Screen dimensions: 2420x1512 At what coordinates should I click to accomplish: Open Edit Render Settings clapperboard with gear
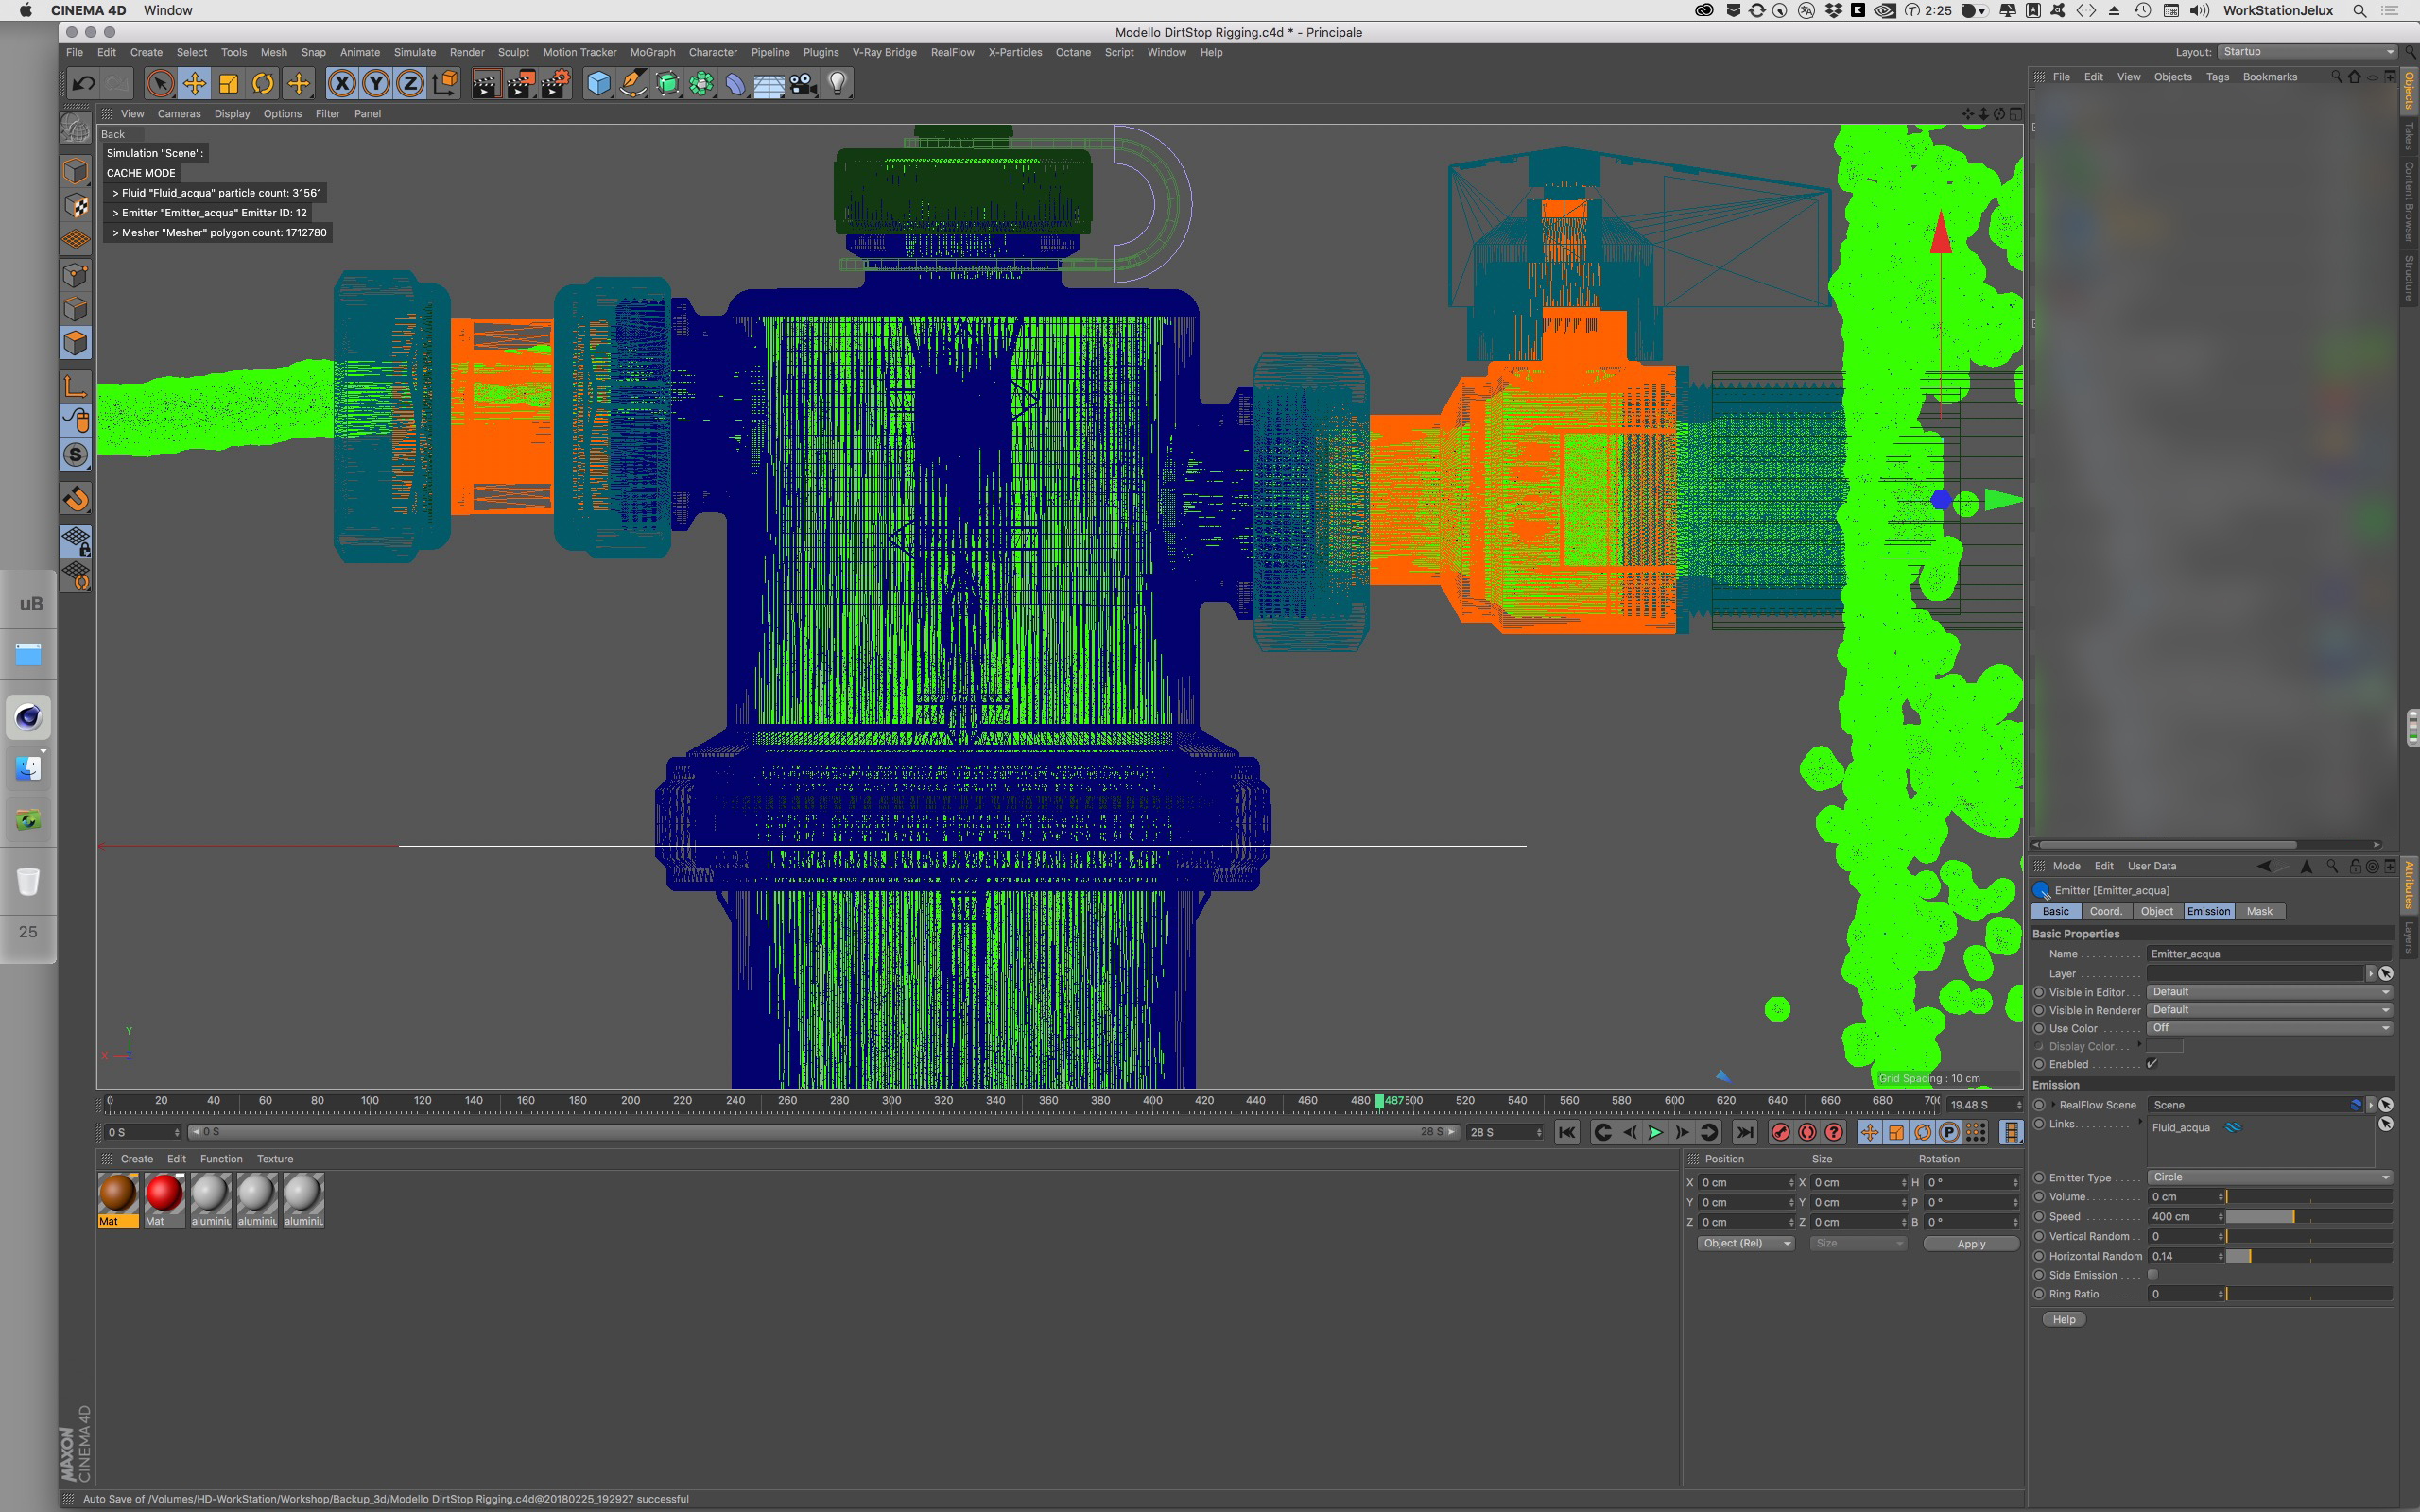(555, 84)
